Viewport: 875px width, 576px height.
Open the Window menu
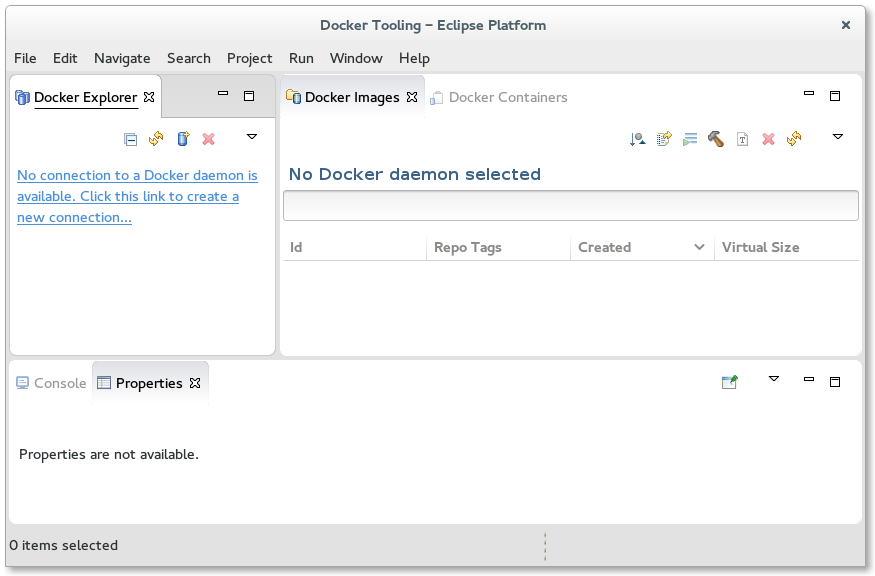point(356,58)
